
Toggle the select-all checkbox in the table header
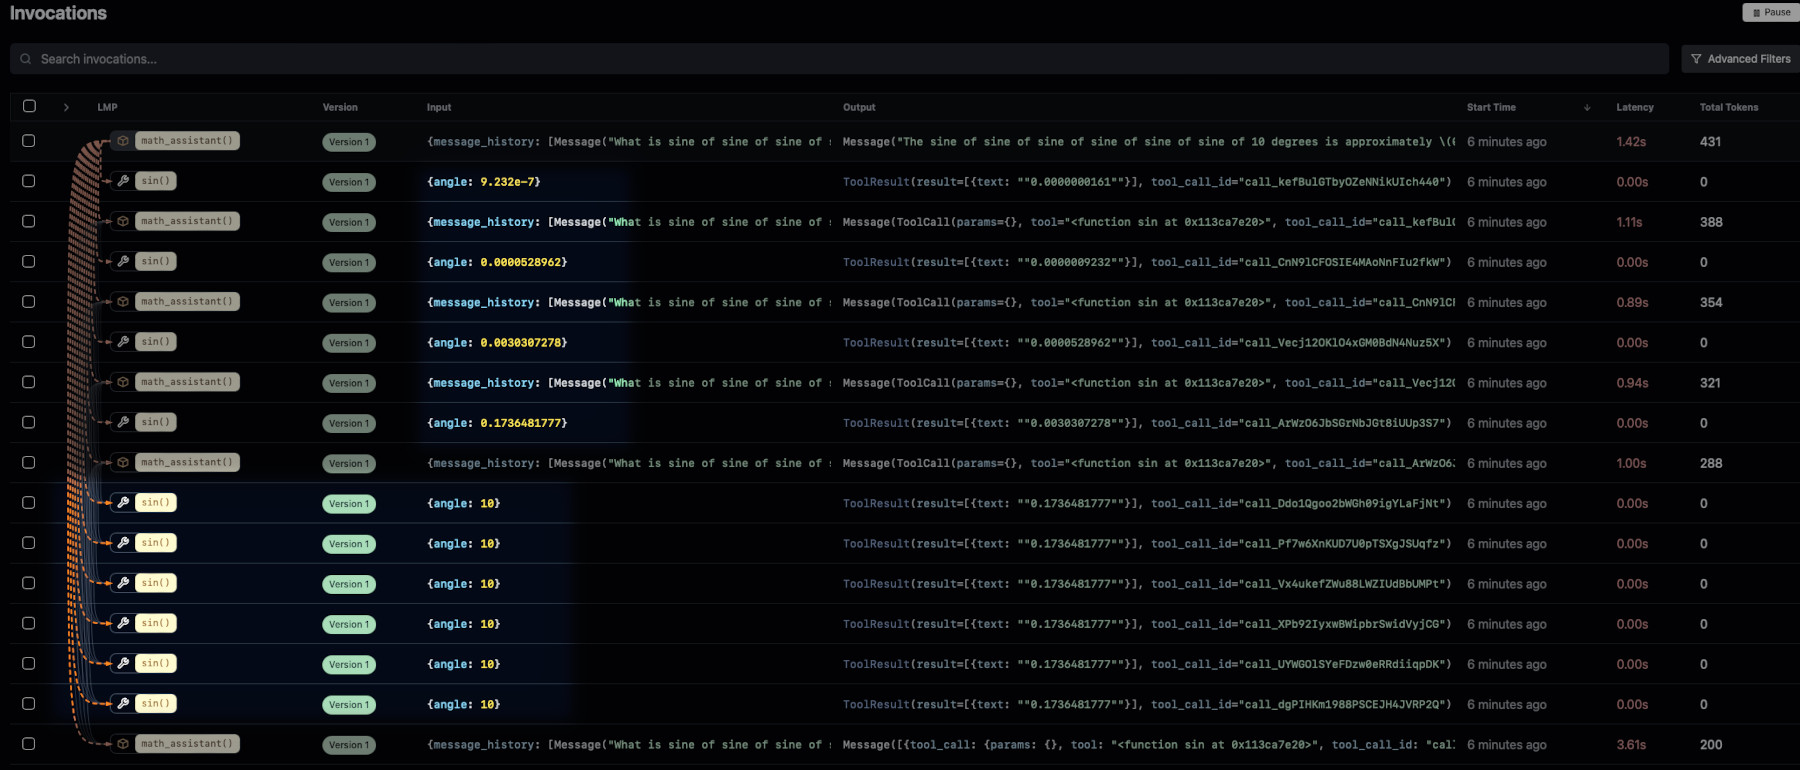point(29,106)
